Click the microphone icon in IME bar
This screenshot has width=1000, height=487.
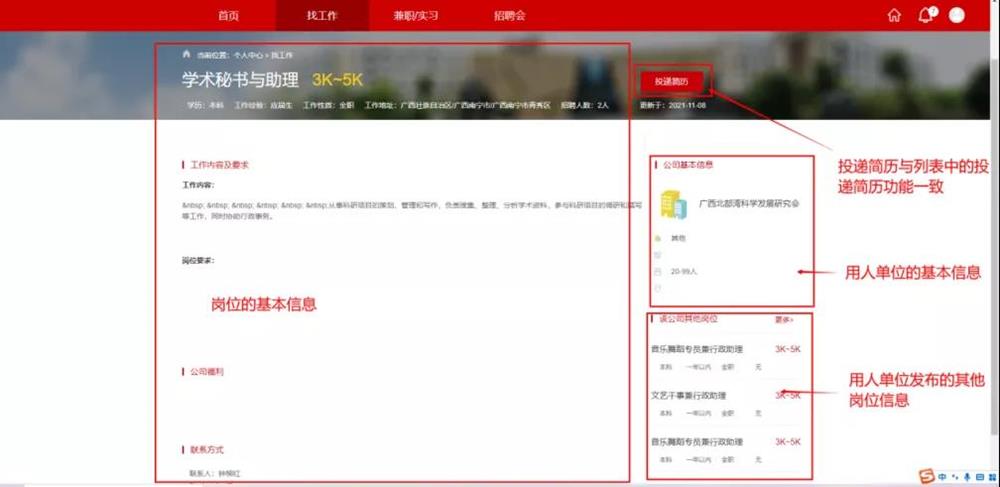coord(966,476)
